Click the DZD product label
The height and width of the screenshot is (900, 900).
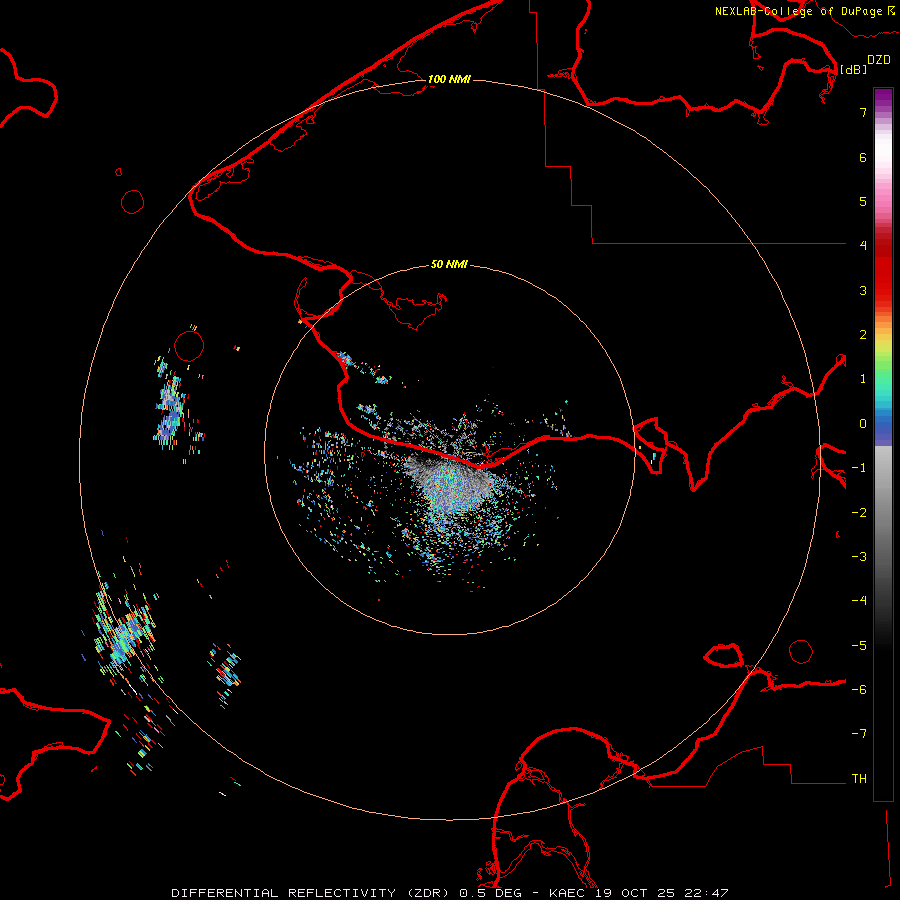click(x=879, y=60)
